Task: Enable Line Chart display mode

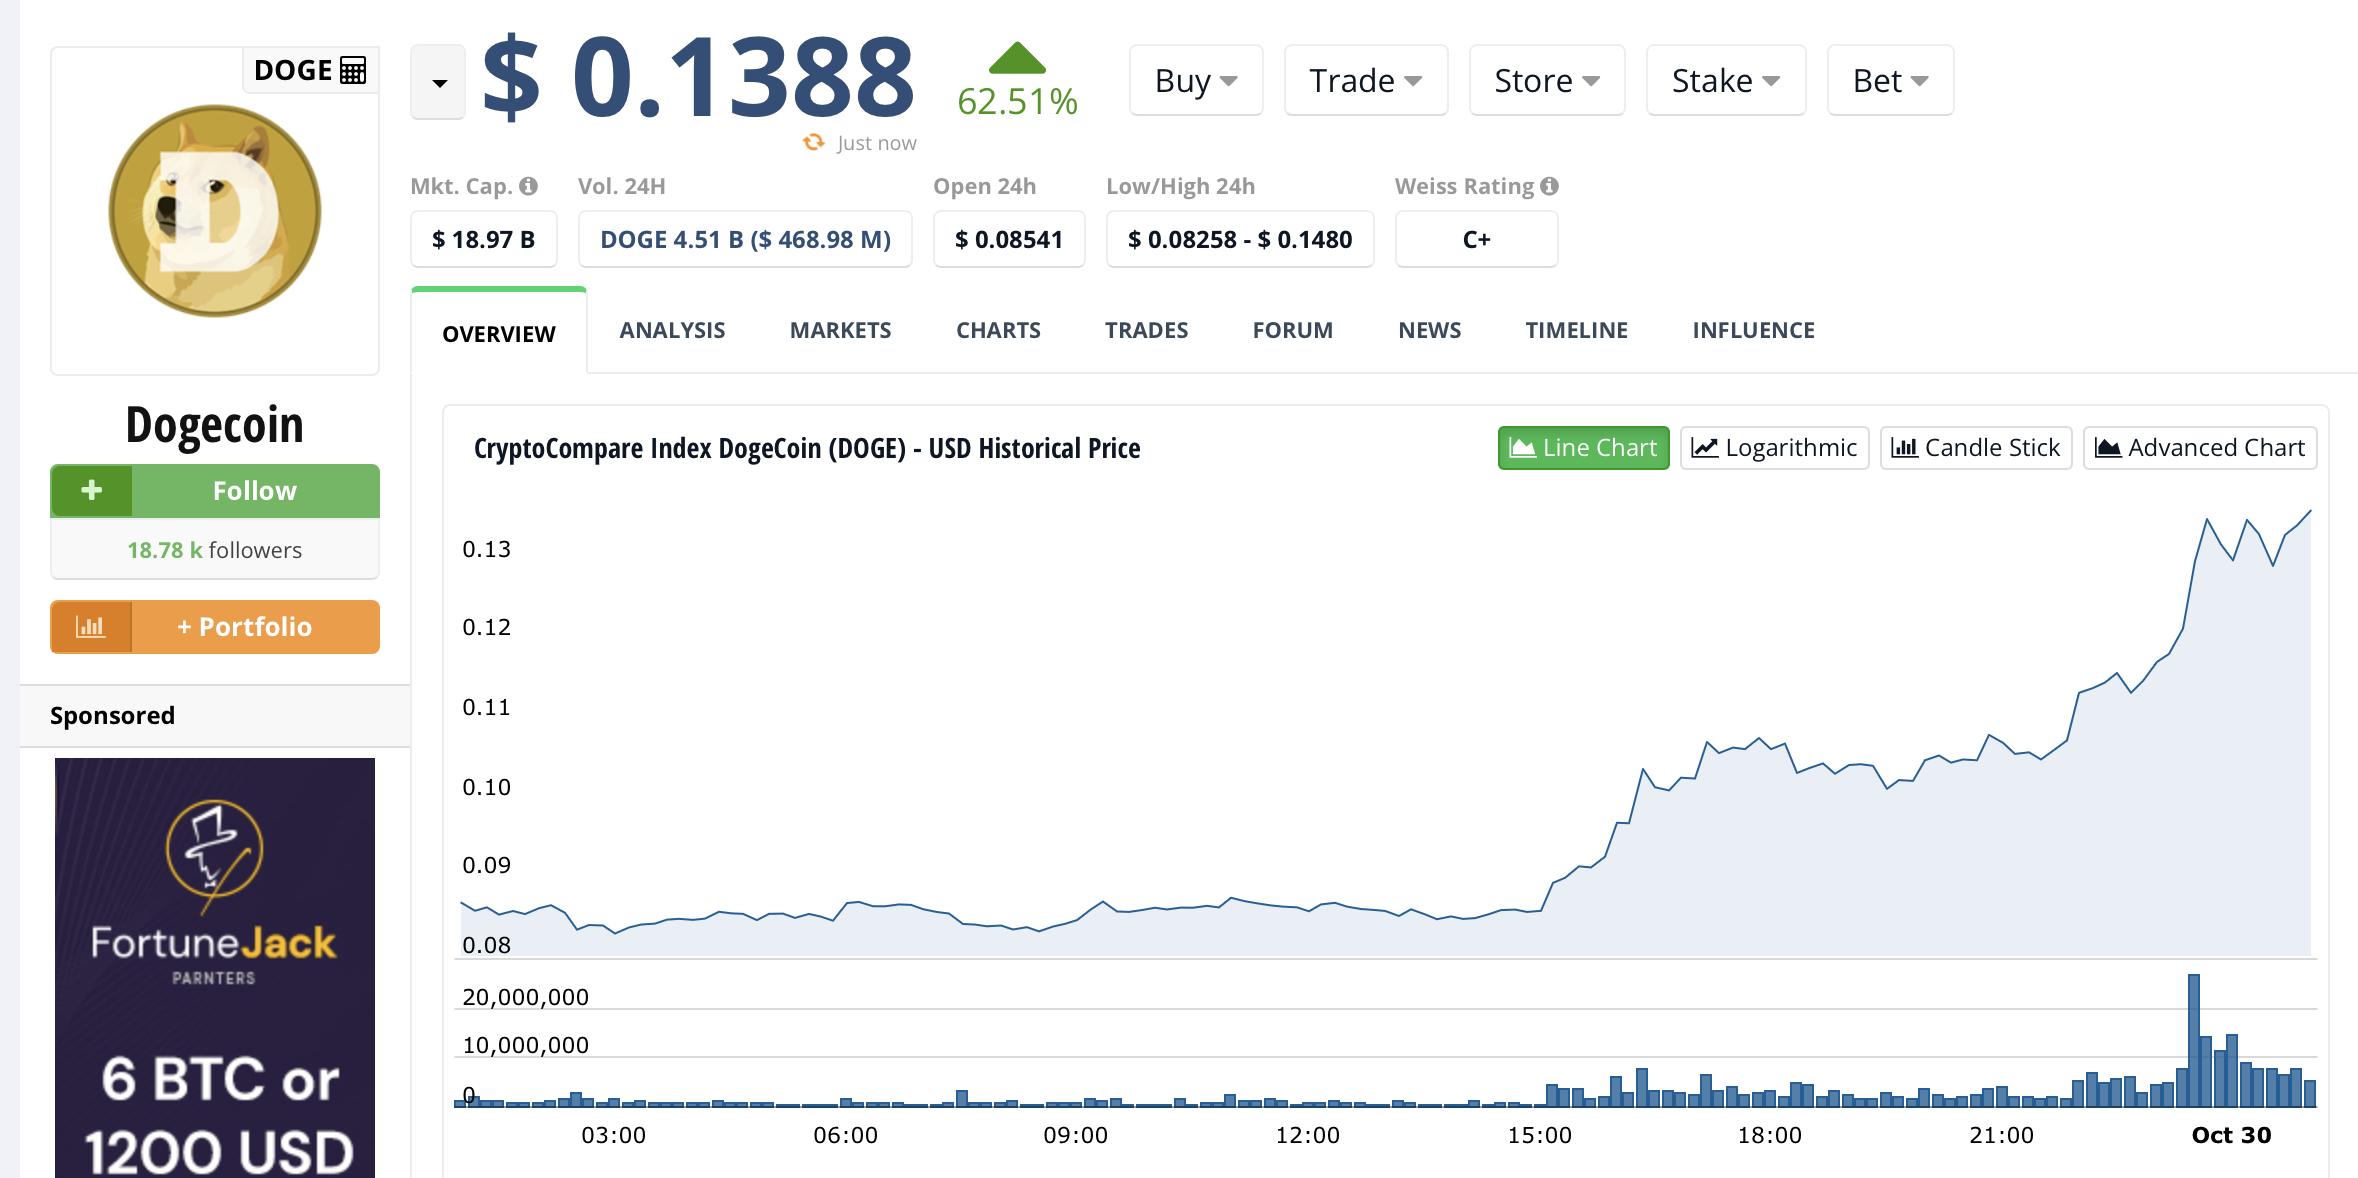Action: point(1583,447)
